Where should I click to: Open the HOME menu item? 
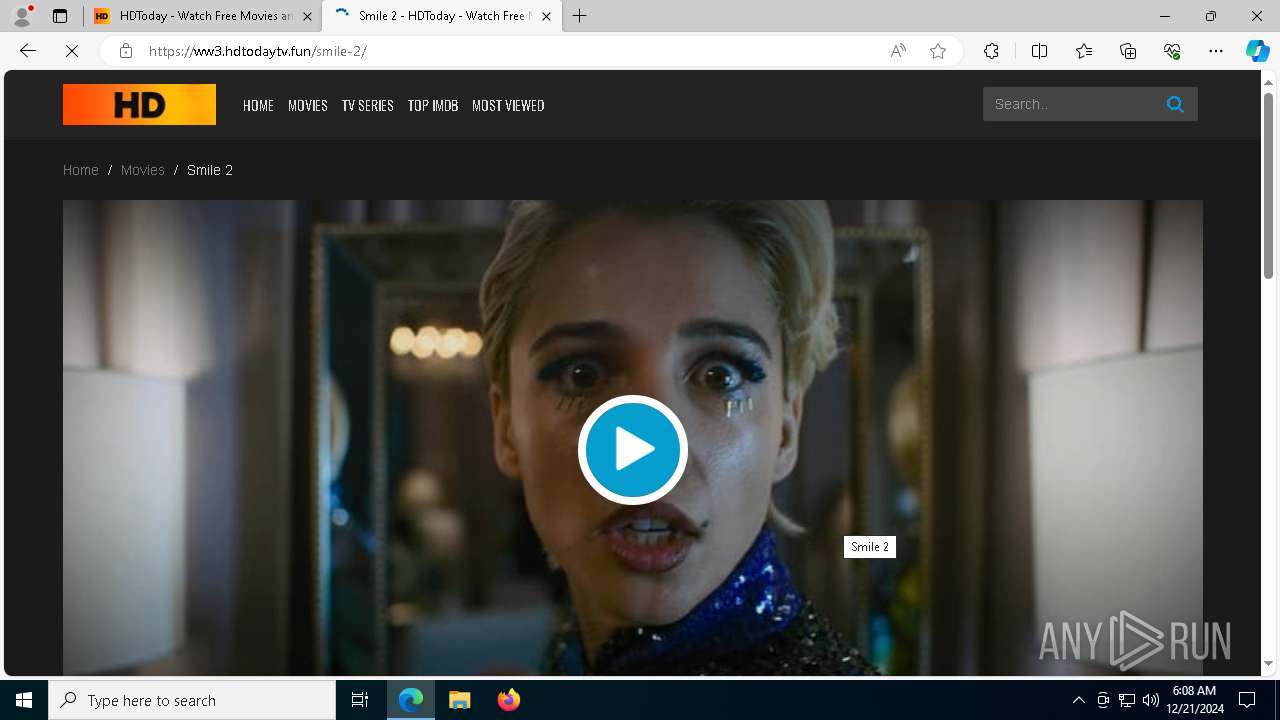258,105
